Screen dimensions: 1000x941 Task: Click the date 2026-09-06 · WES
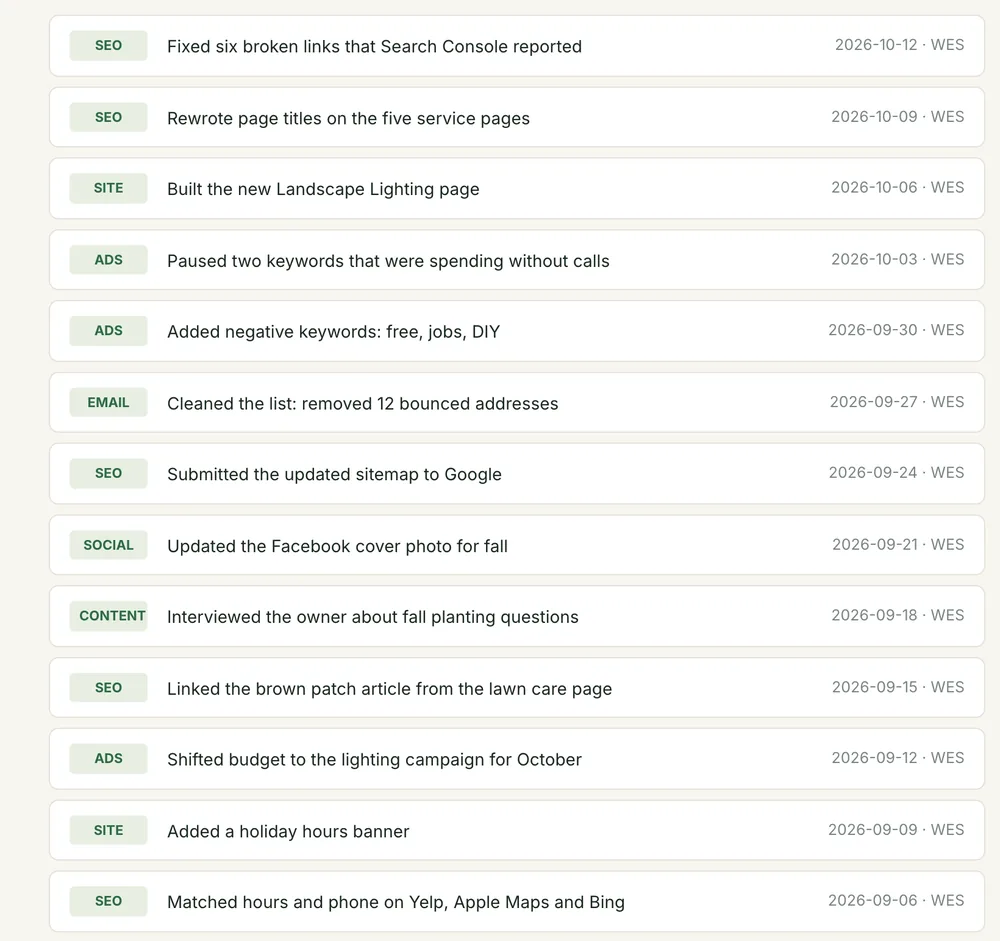(896, 901)
